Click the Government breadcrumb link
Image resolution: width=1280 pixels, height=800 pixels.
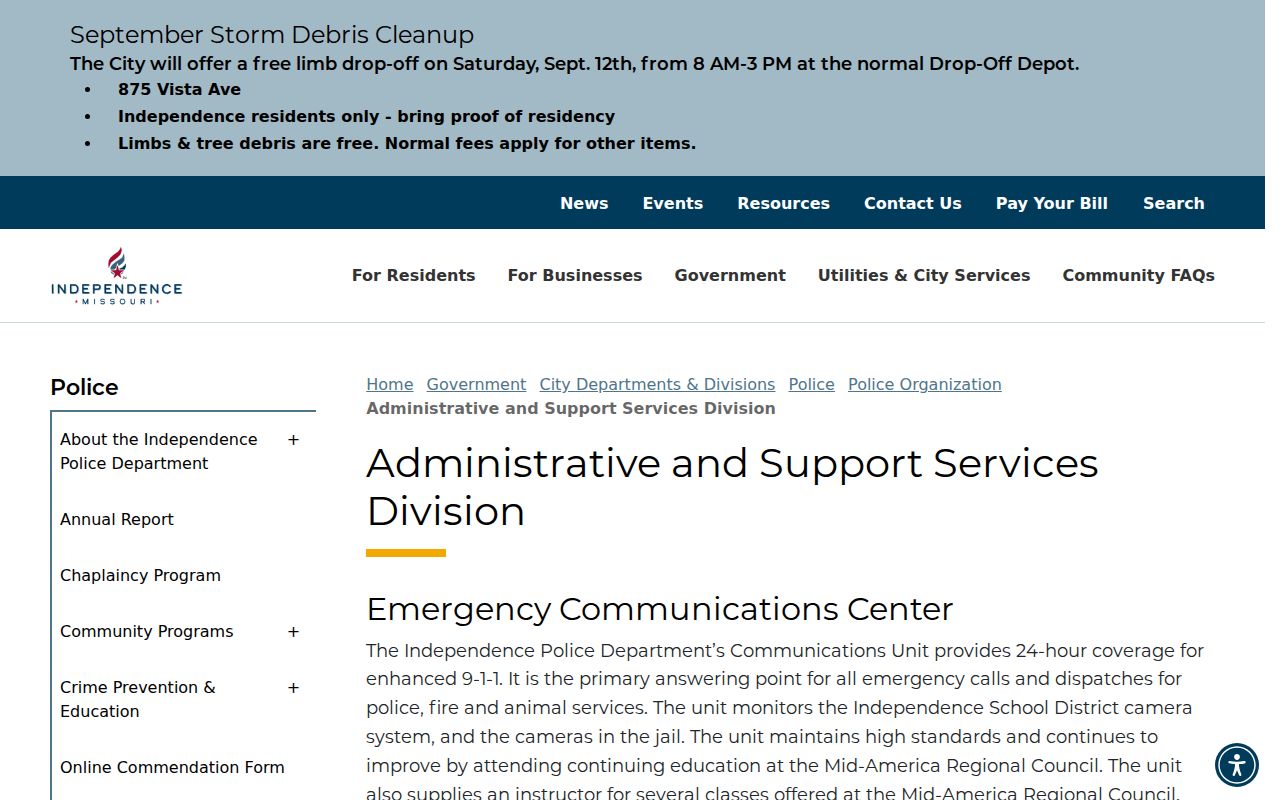pyautogui.click(x=476, y=384)
